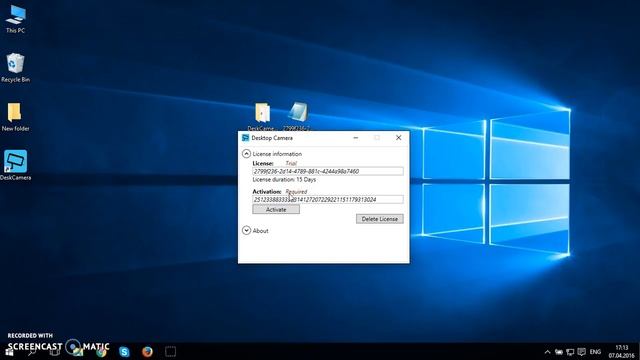
Task: Click the network tray icon
Action: pos(570,352)
